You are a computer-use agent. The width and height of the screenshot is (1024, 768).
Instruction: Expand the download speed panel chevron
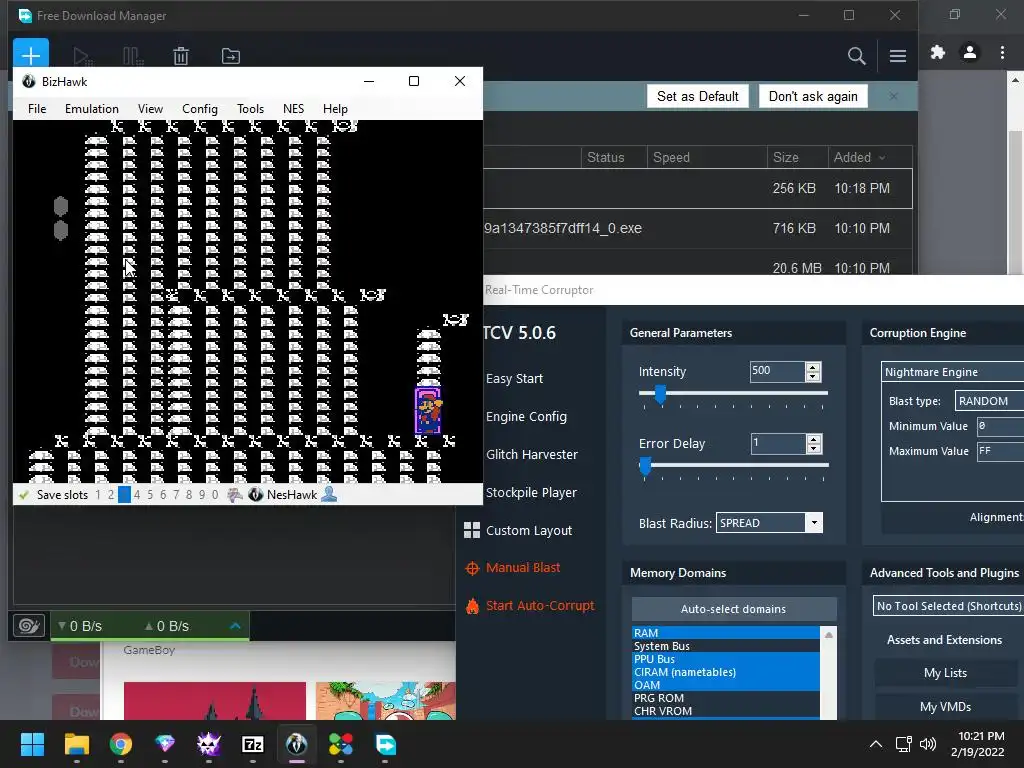[x=236, y=626]
